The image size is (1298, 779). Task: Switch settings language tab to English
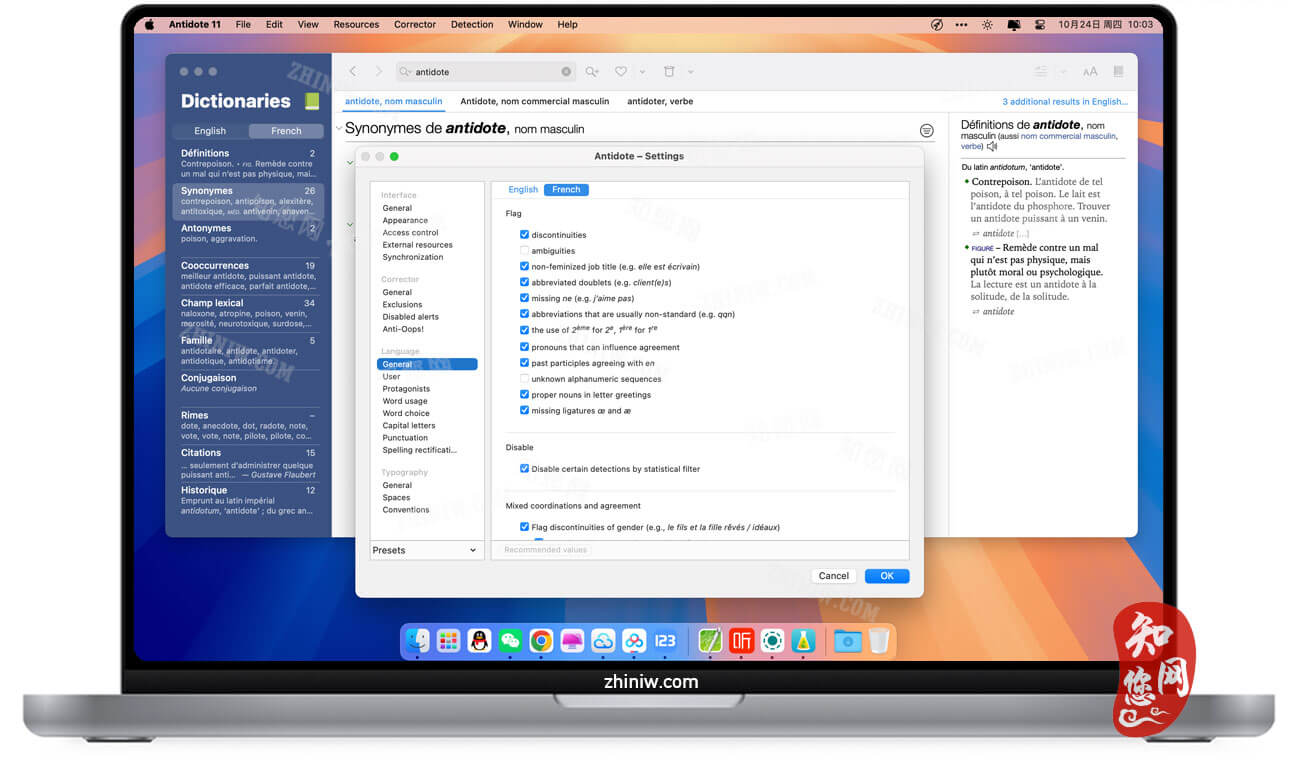[523, 190]
